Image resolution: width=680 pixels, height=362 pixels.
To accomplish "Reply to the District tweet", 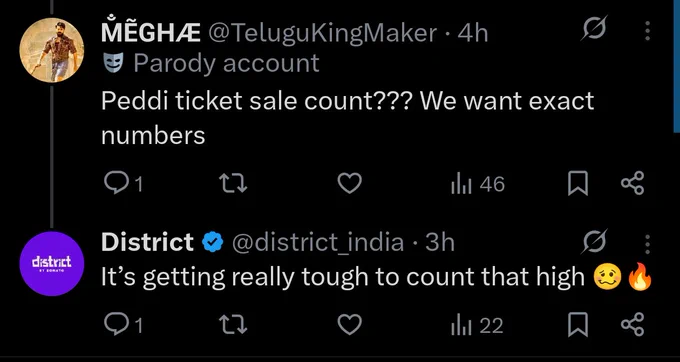I will (x=123, y=325).
